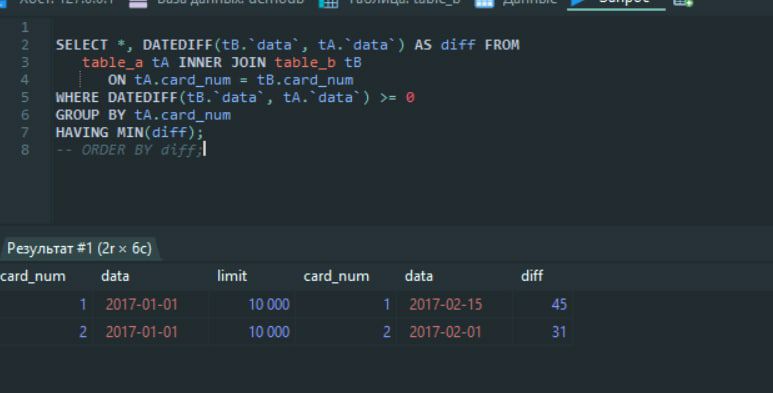Sort by the limit column header

[x=232, y=276]
